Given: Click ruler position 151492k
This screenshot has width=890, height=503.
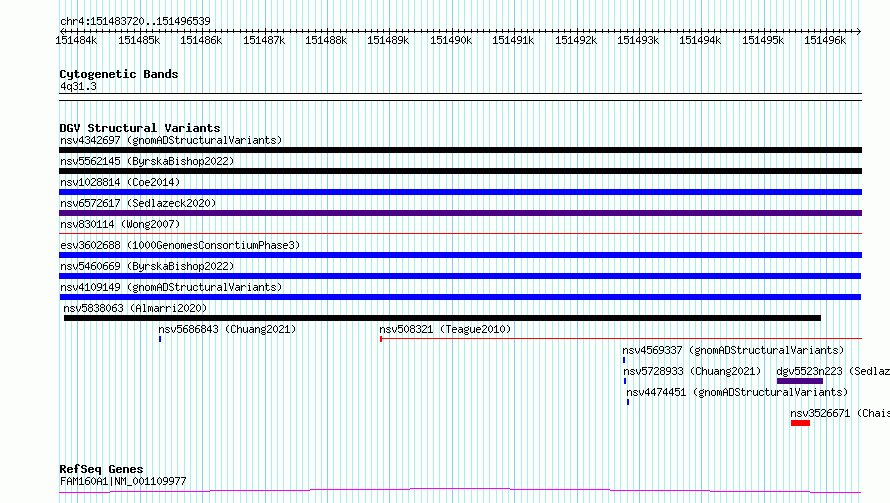Looking at the screenshot, I should [x=576, y=41].
